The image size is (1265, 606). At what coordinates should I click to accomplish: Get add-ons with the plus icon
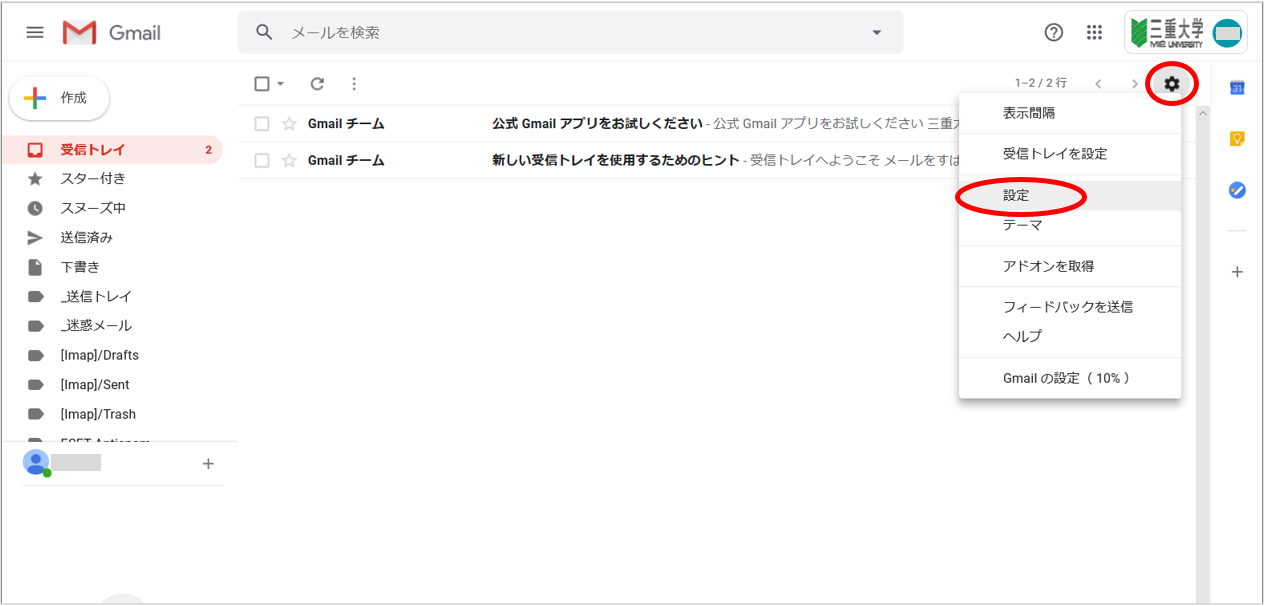pos(1237,272)
